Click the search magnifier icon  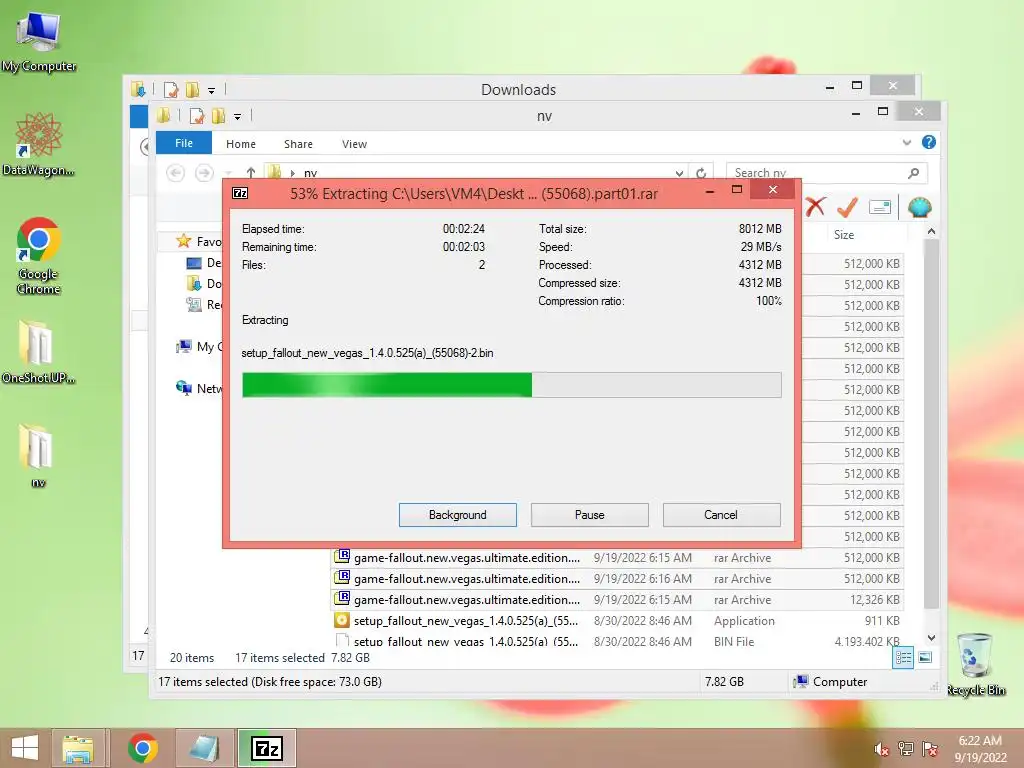914,172
